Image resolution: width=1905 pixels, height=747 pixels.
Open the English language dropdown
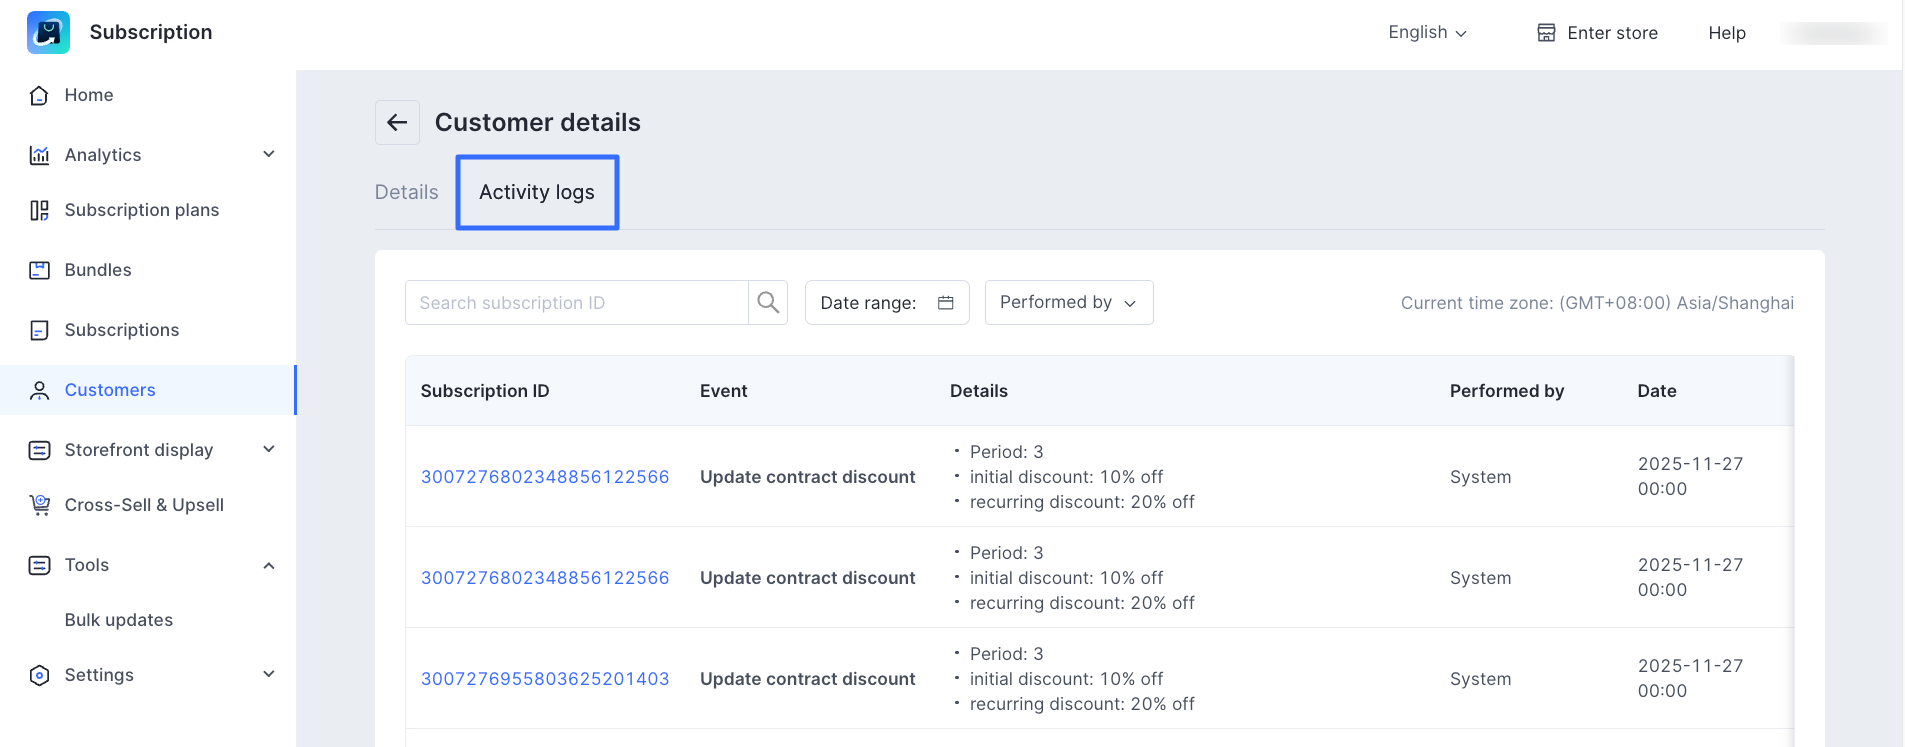click(x=1427, y=32)
